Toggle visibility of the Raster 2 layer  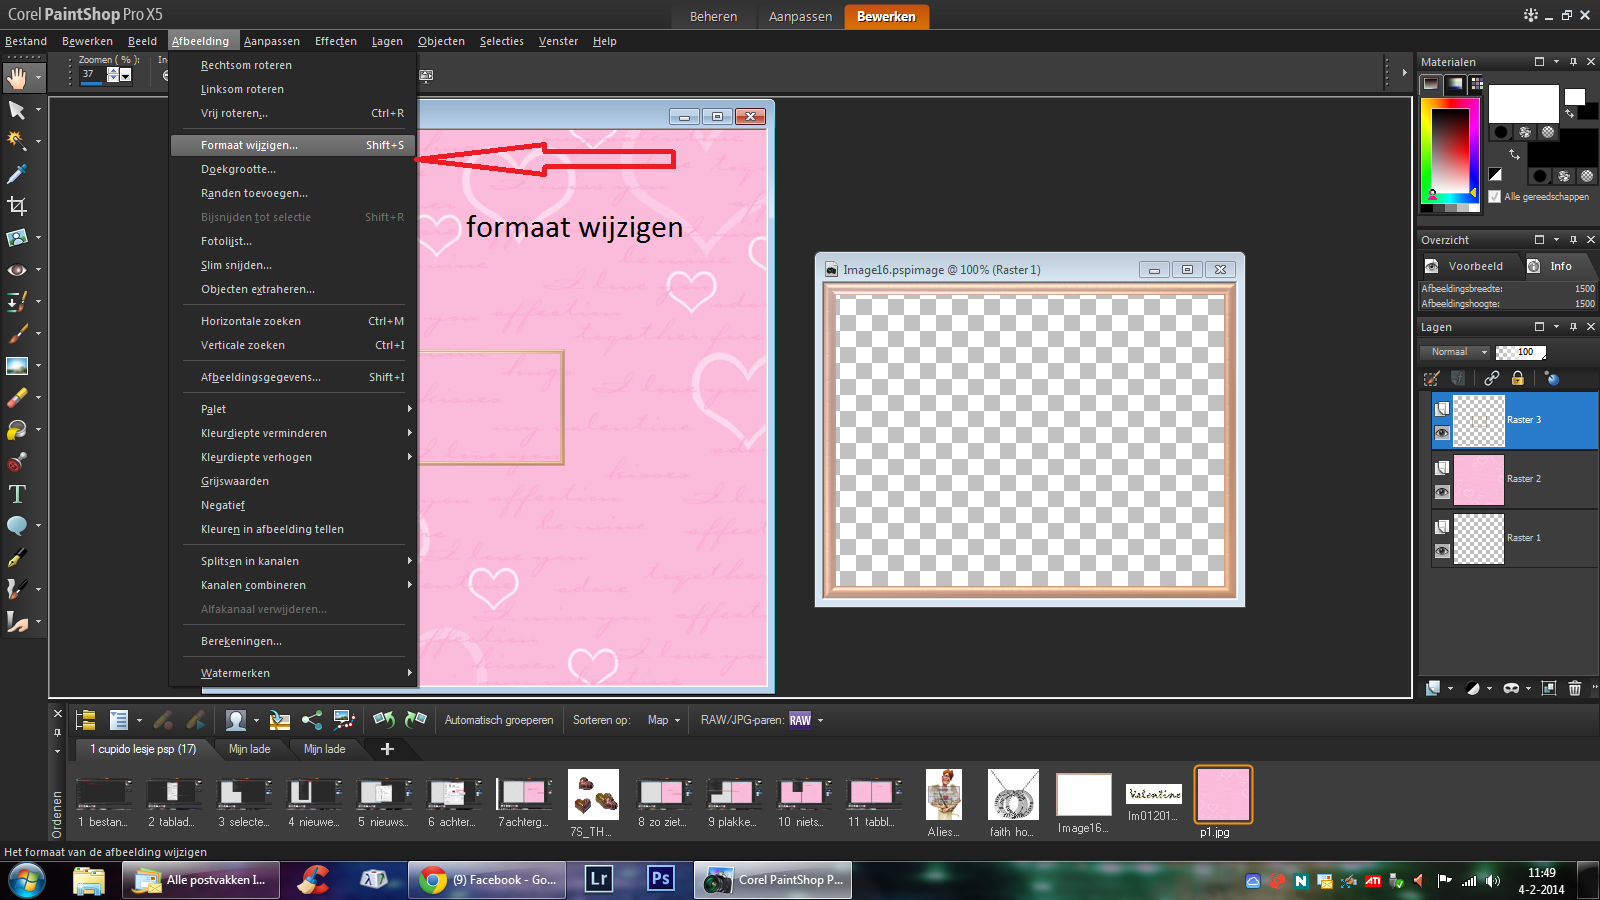tap(1441, 492)
